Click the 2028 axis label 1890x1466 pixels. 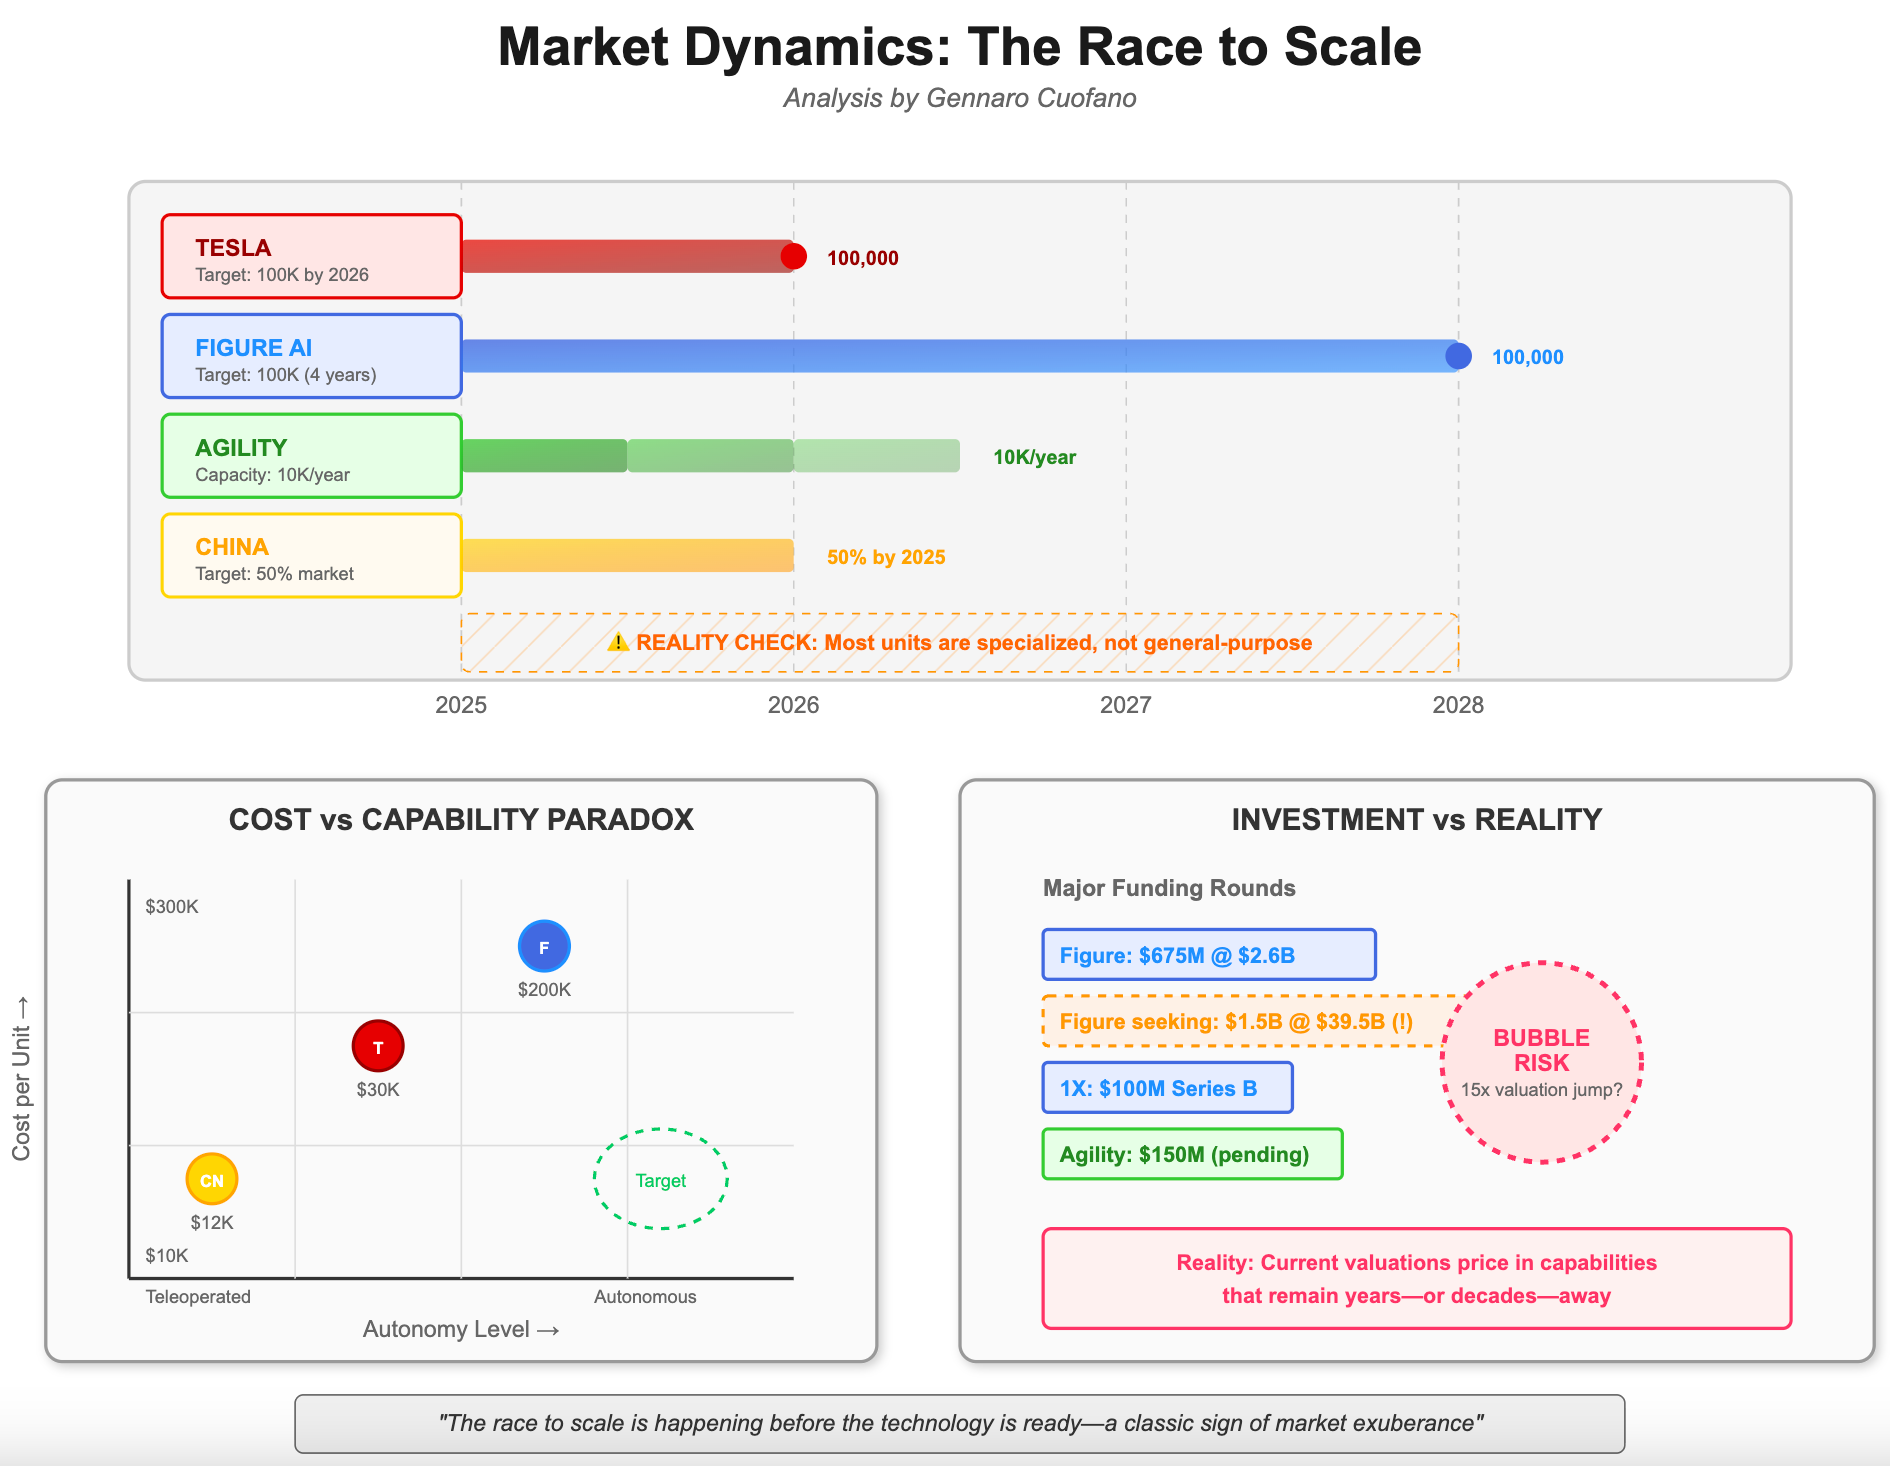coord(1458,705)
